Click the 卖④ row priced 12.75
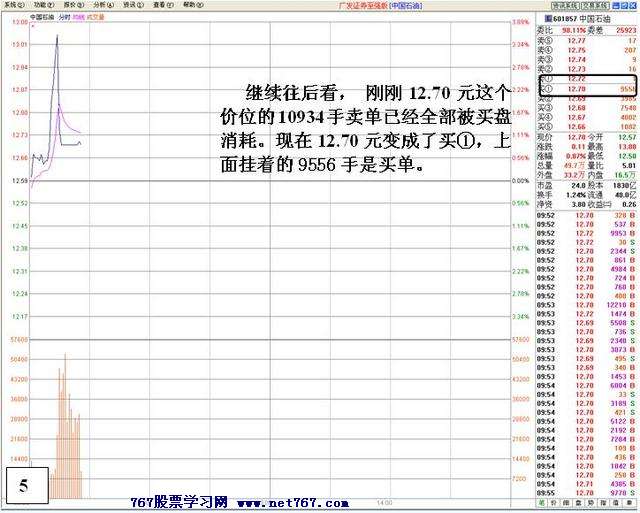The height and width of the screenshot is (513, 640). pos(587,50)
